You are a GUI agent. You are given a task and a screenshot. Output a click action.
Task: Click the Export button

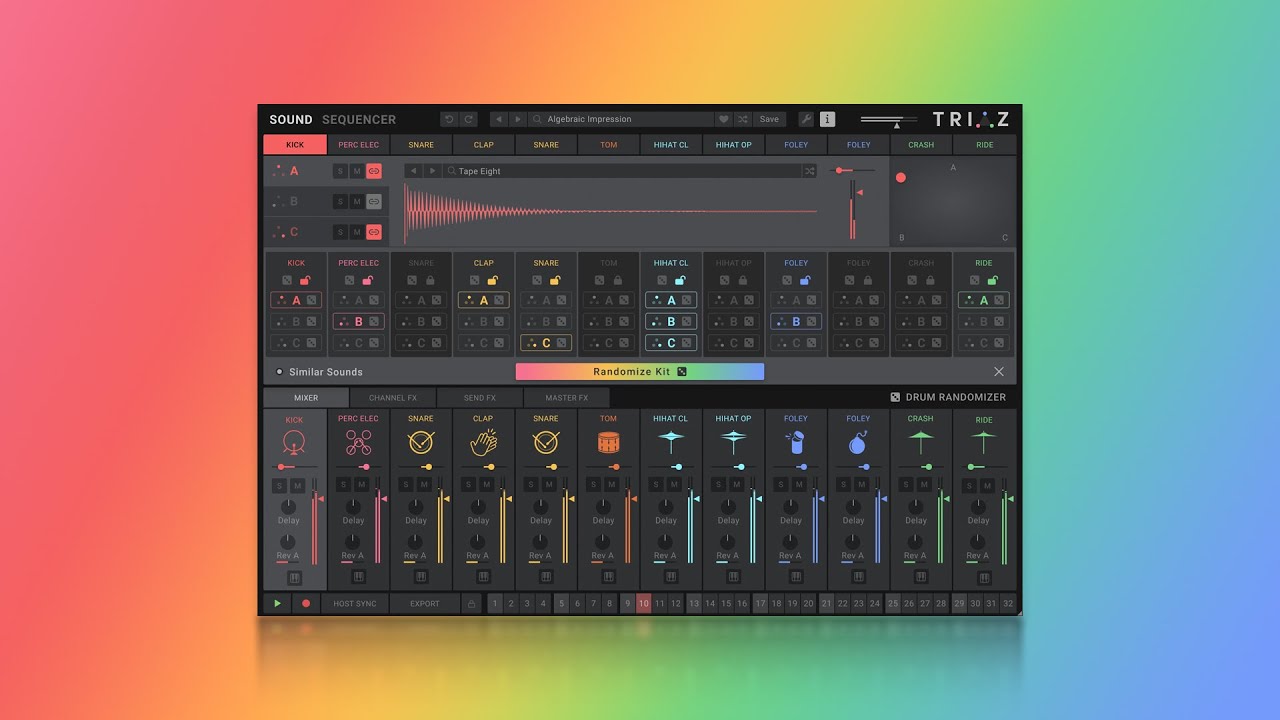pos(425,604)
